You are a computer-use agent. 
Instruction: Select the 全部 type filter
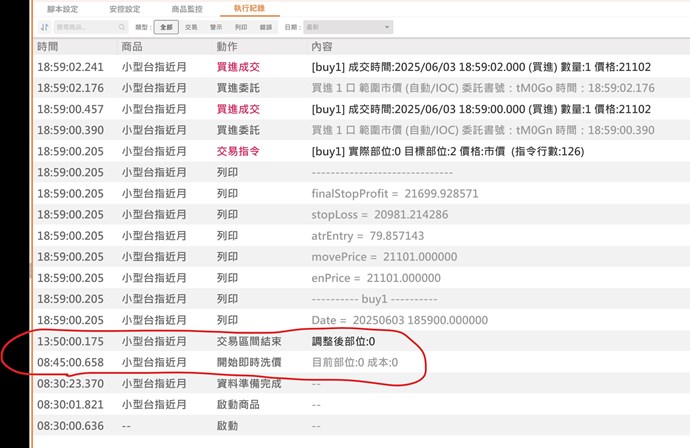coord(166,29)
